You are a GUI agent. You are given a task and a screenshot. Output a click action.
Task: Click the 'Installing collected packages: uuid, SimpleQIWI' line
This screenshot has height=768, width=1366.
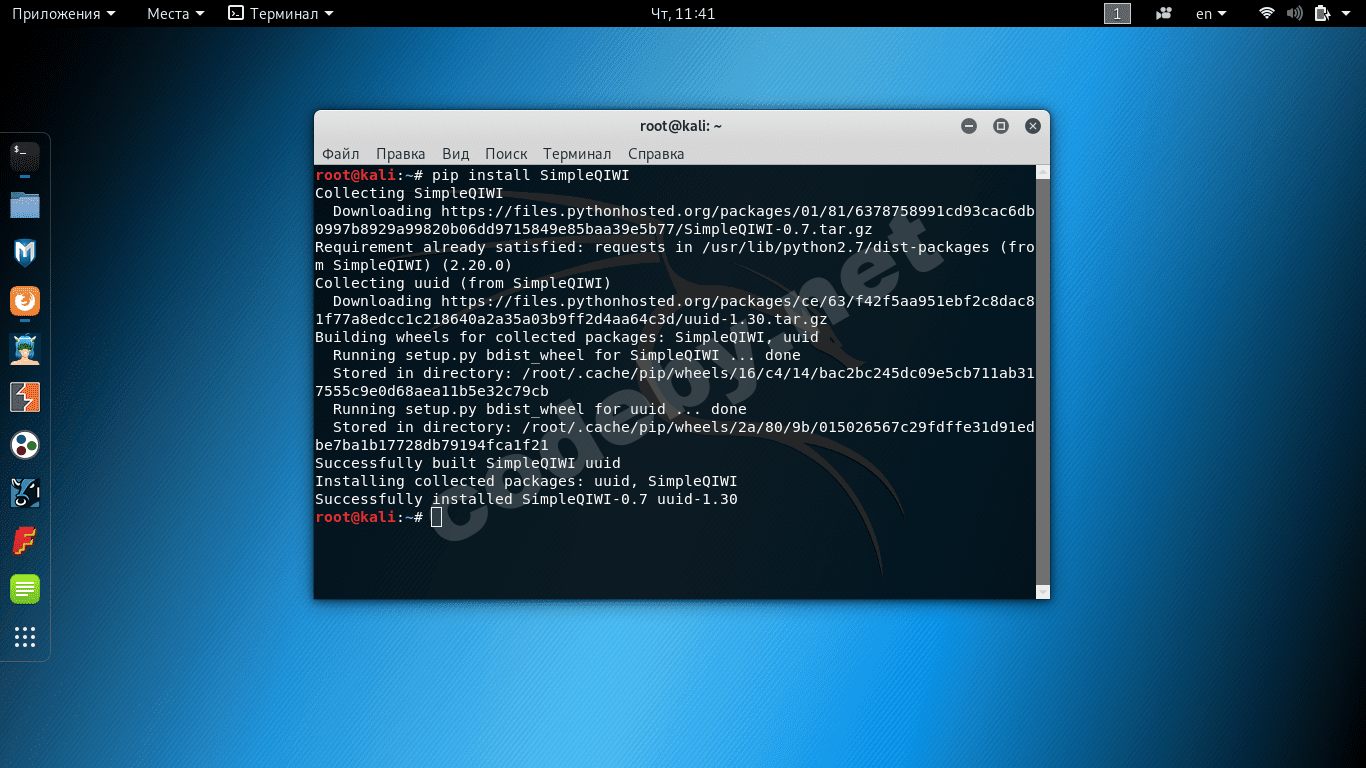526,481
